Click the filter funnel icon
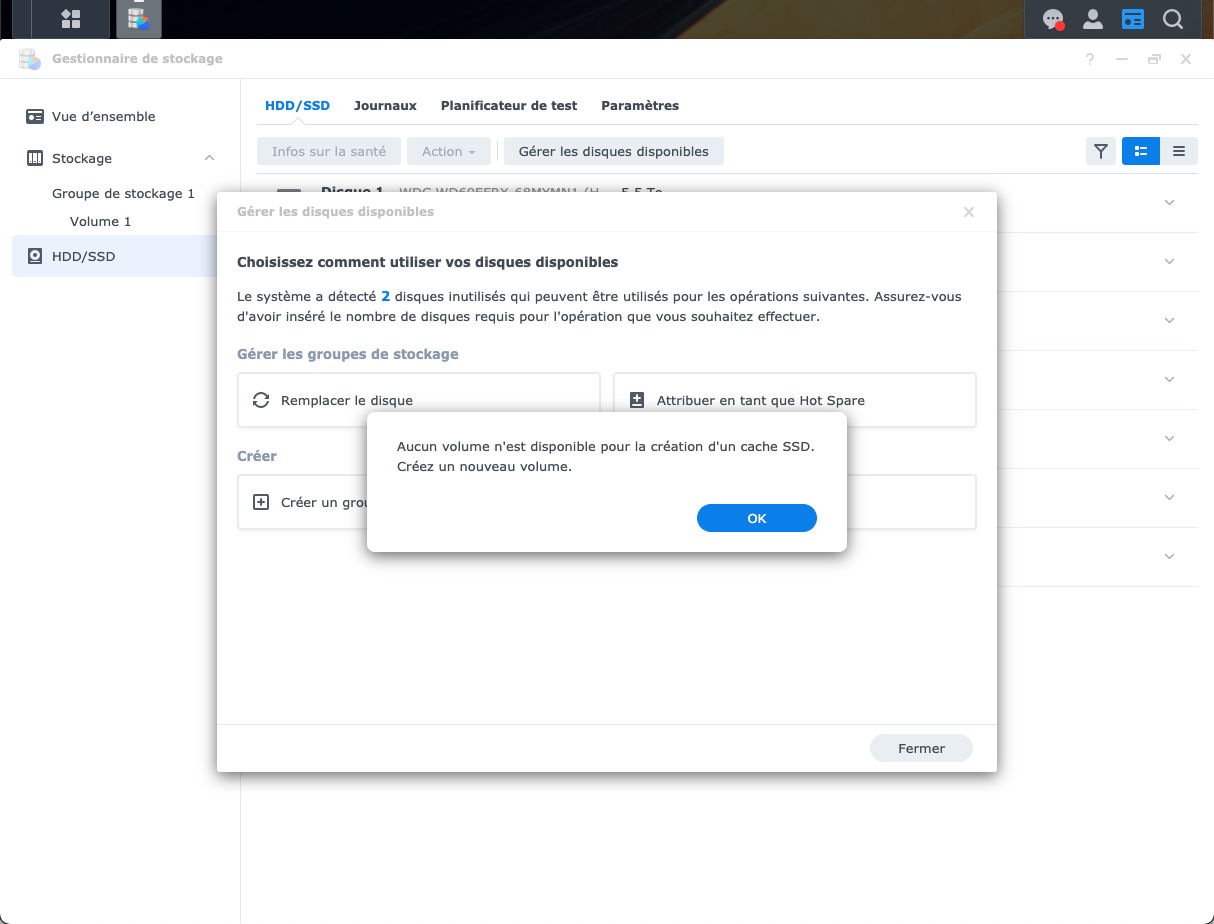This screenshot has height=924, width=1214. coord(1101,151)
